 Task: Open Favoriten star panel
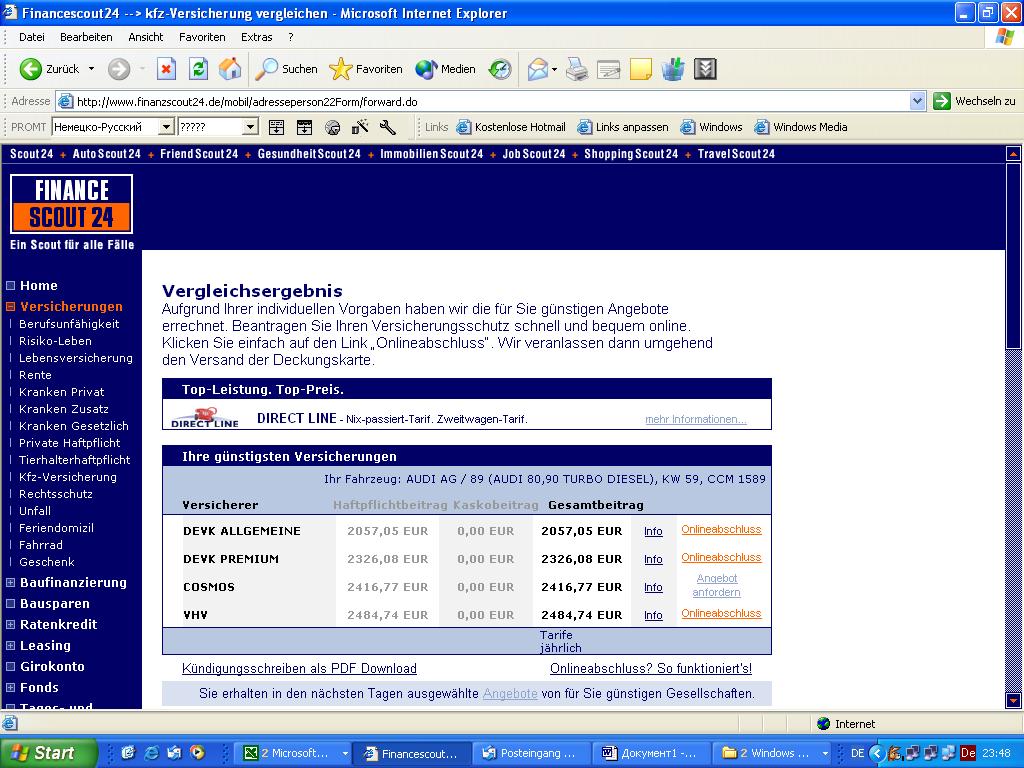[366, 69]
